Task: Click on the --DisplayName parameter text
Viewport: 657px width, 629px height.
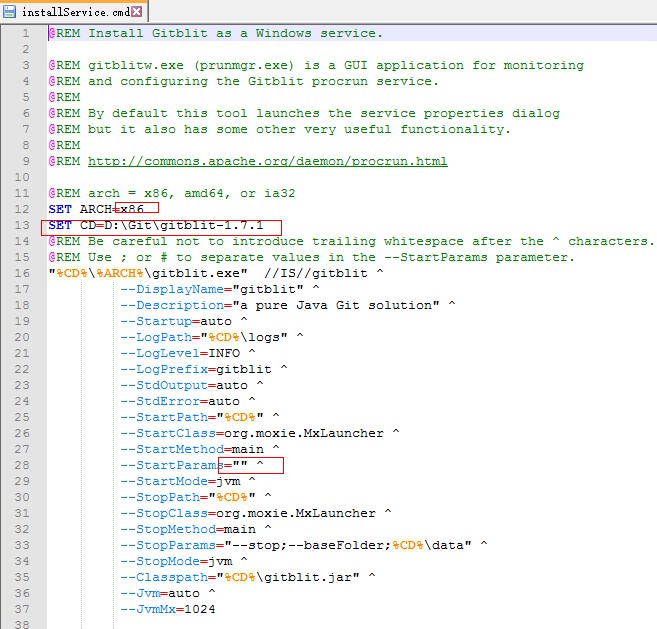Action: (169, 289)
